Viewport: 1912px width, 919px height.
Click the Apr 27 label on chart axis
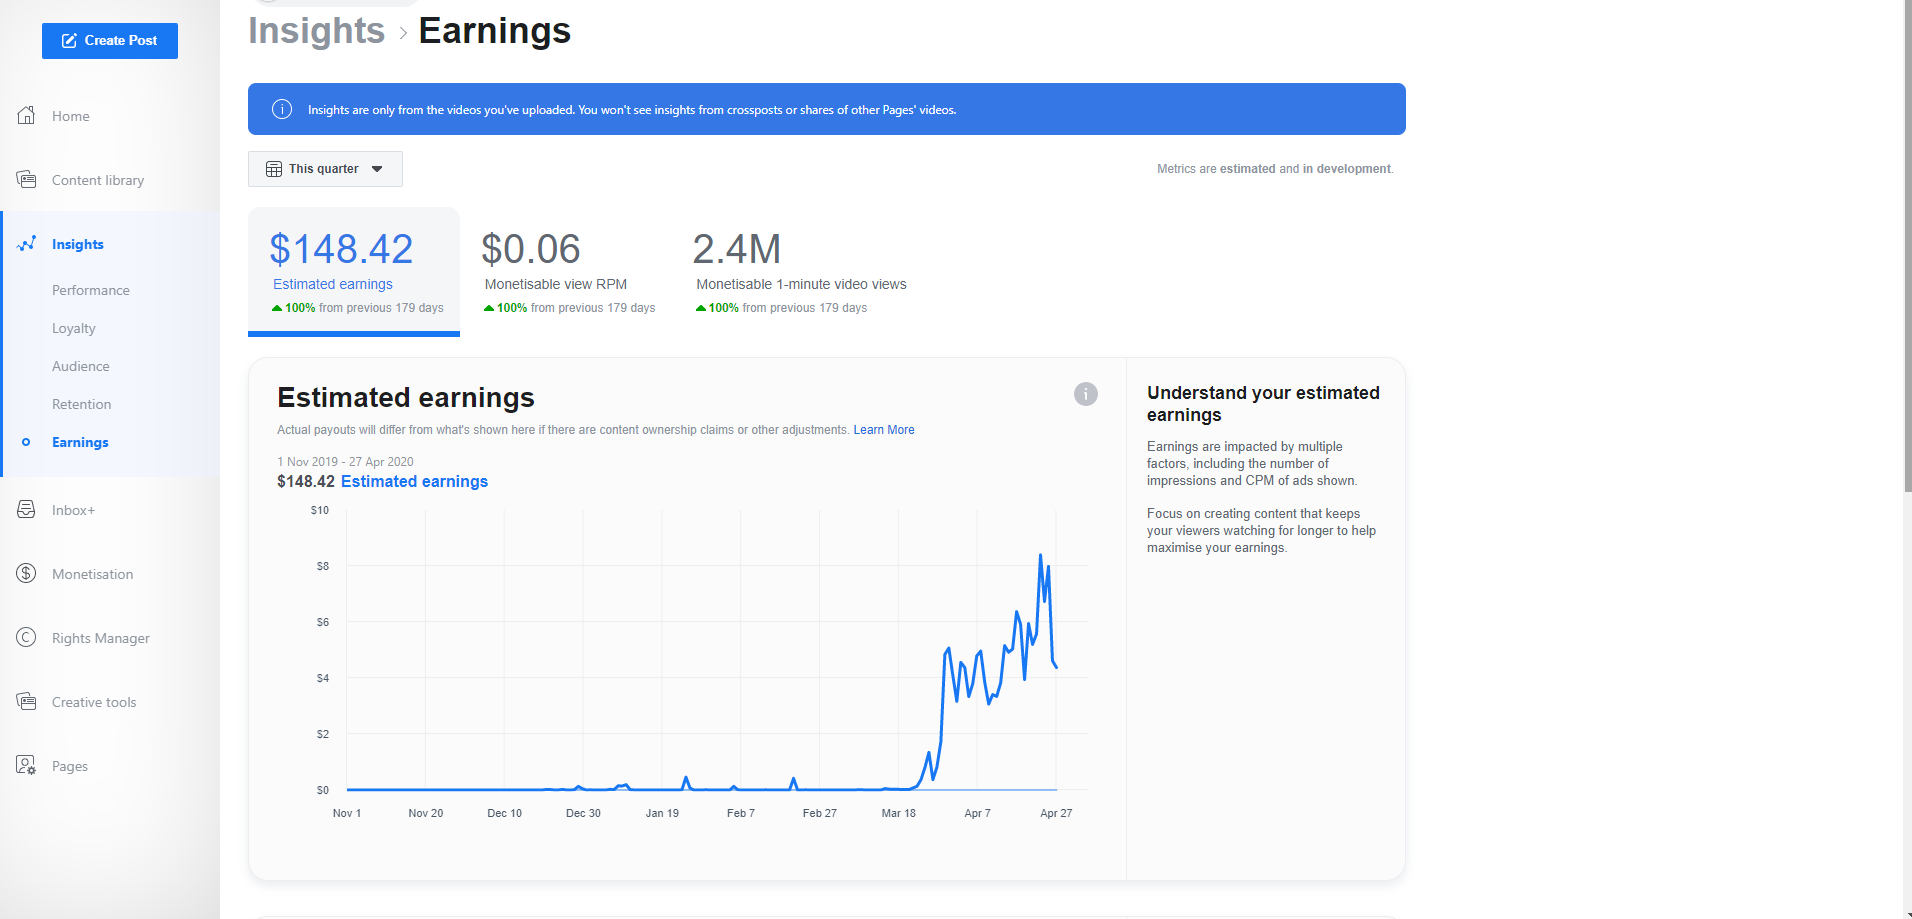[x=1056, y=813]
